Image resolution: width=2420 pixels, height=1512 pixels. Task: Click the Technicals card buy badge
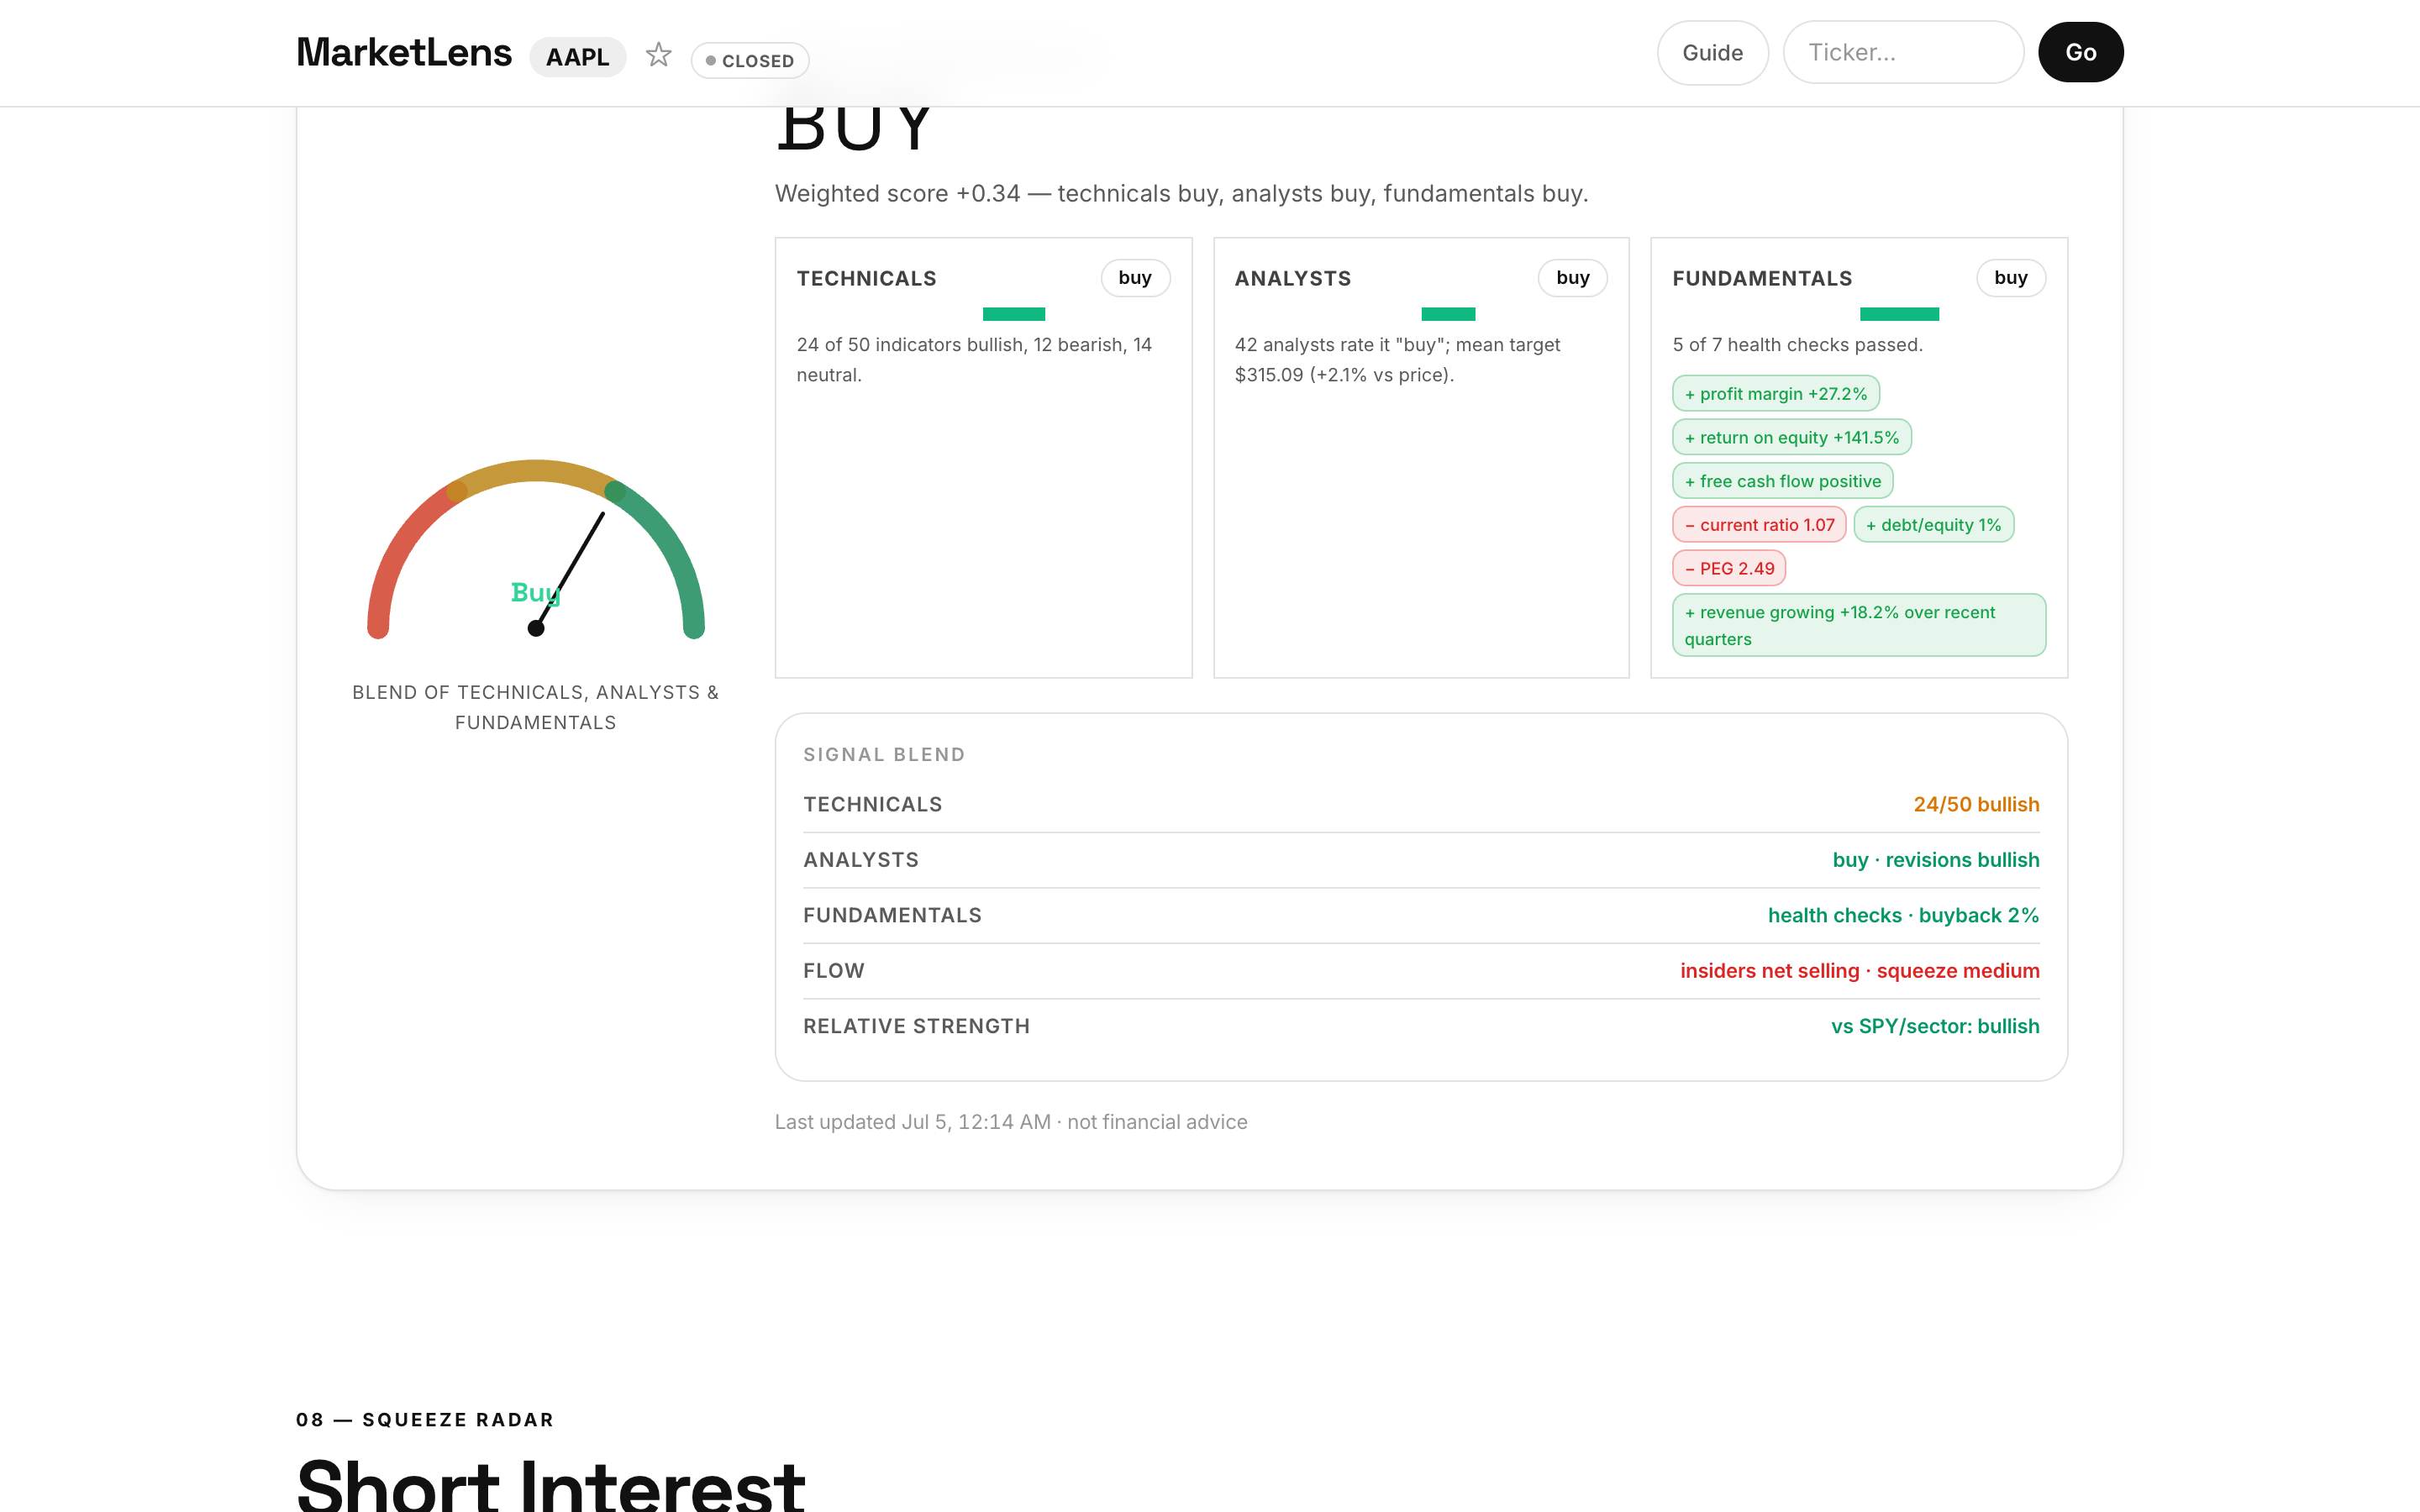point(1135,278)
